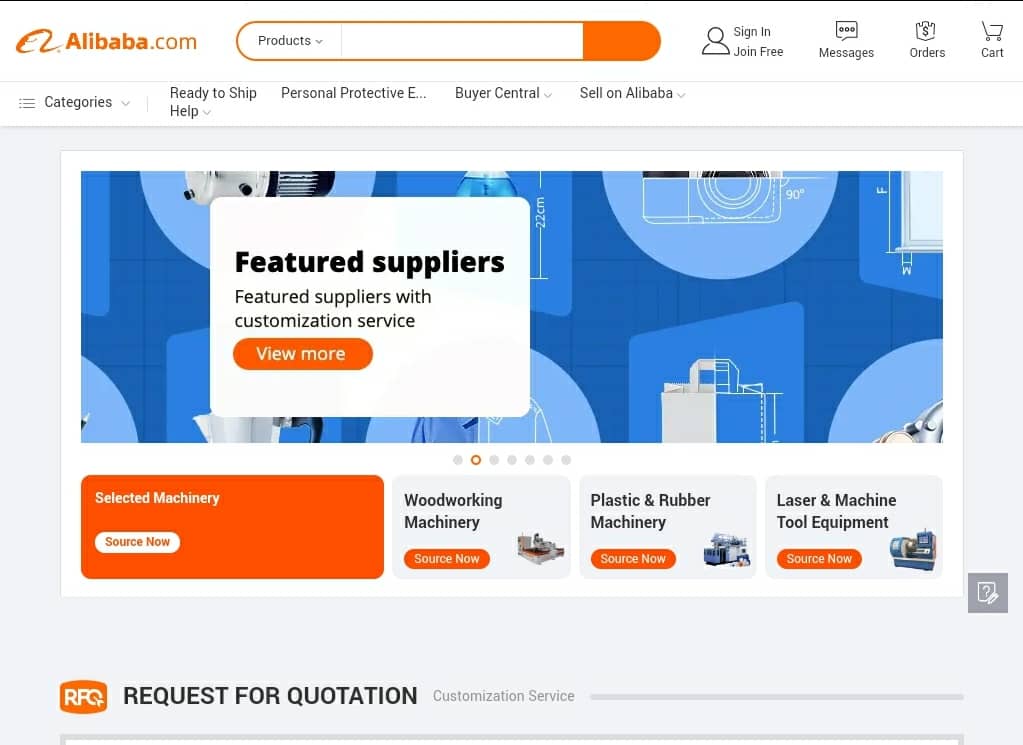Viewport: 1023px width, 745px height.
Task: Open the Messages icon
Action: click(x=846, y=31)
